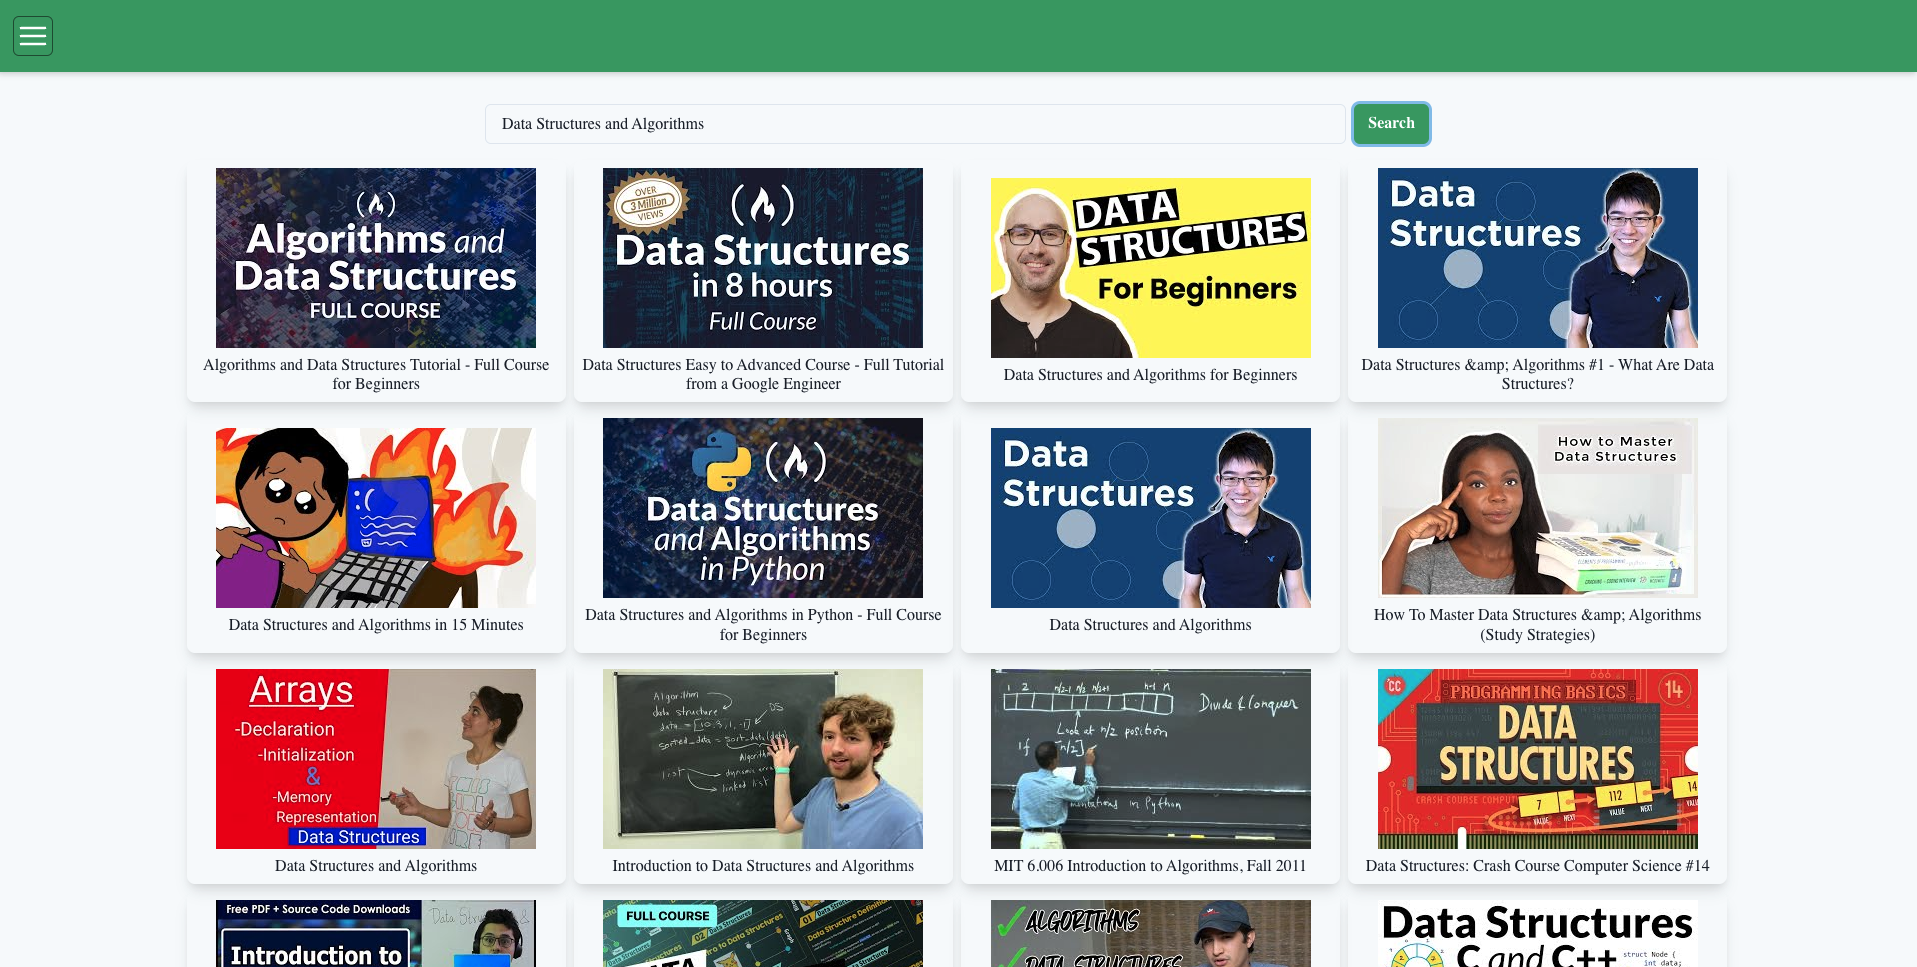The image size is (1917, 967).
Task: Click 'MIT 6.006 Introduction to Algorithms, Fall 2011' title
Action: (1150, 866)
